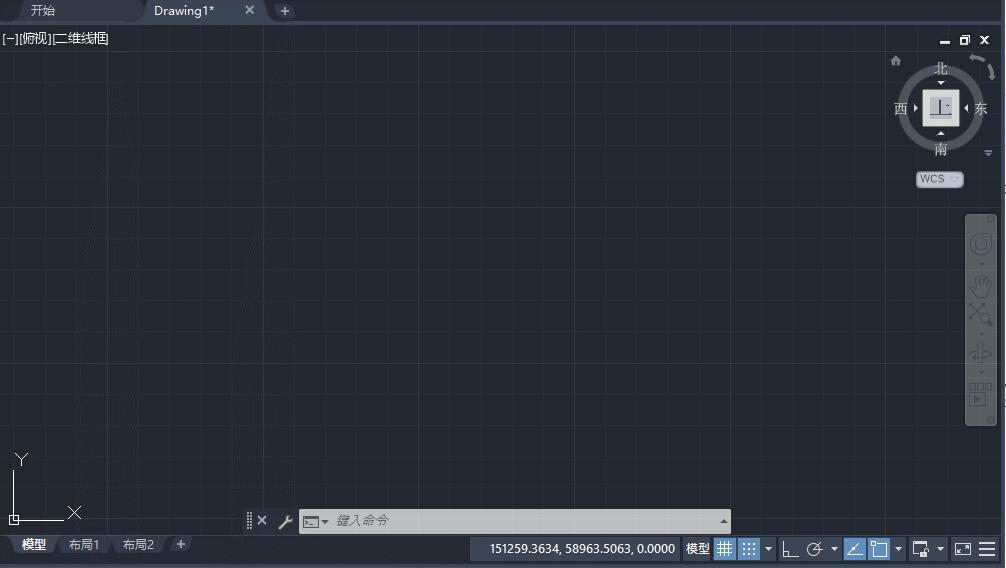Click the ViewCube home icon
The height and width of the screenshot is (568, 1006).
(896, 61)
